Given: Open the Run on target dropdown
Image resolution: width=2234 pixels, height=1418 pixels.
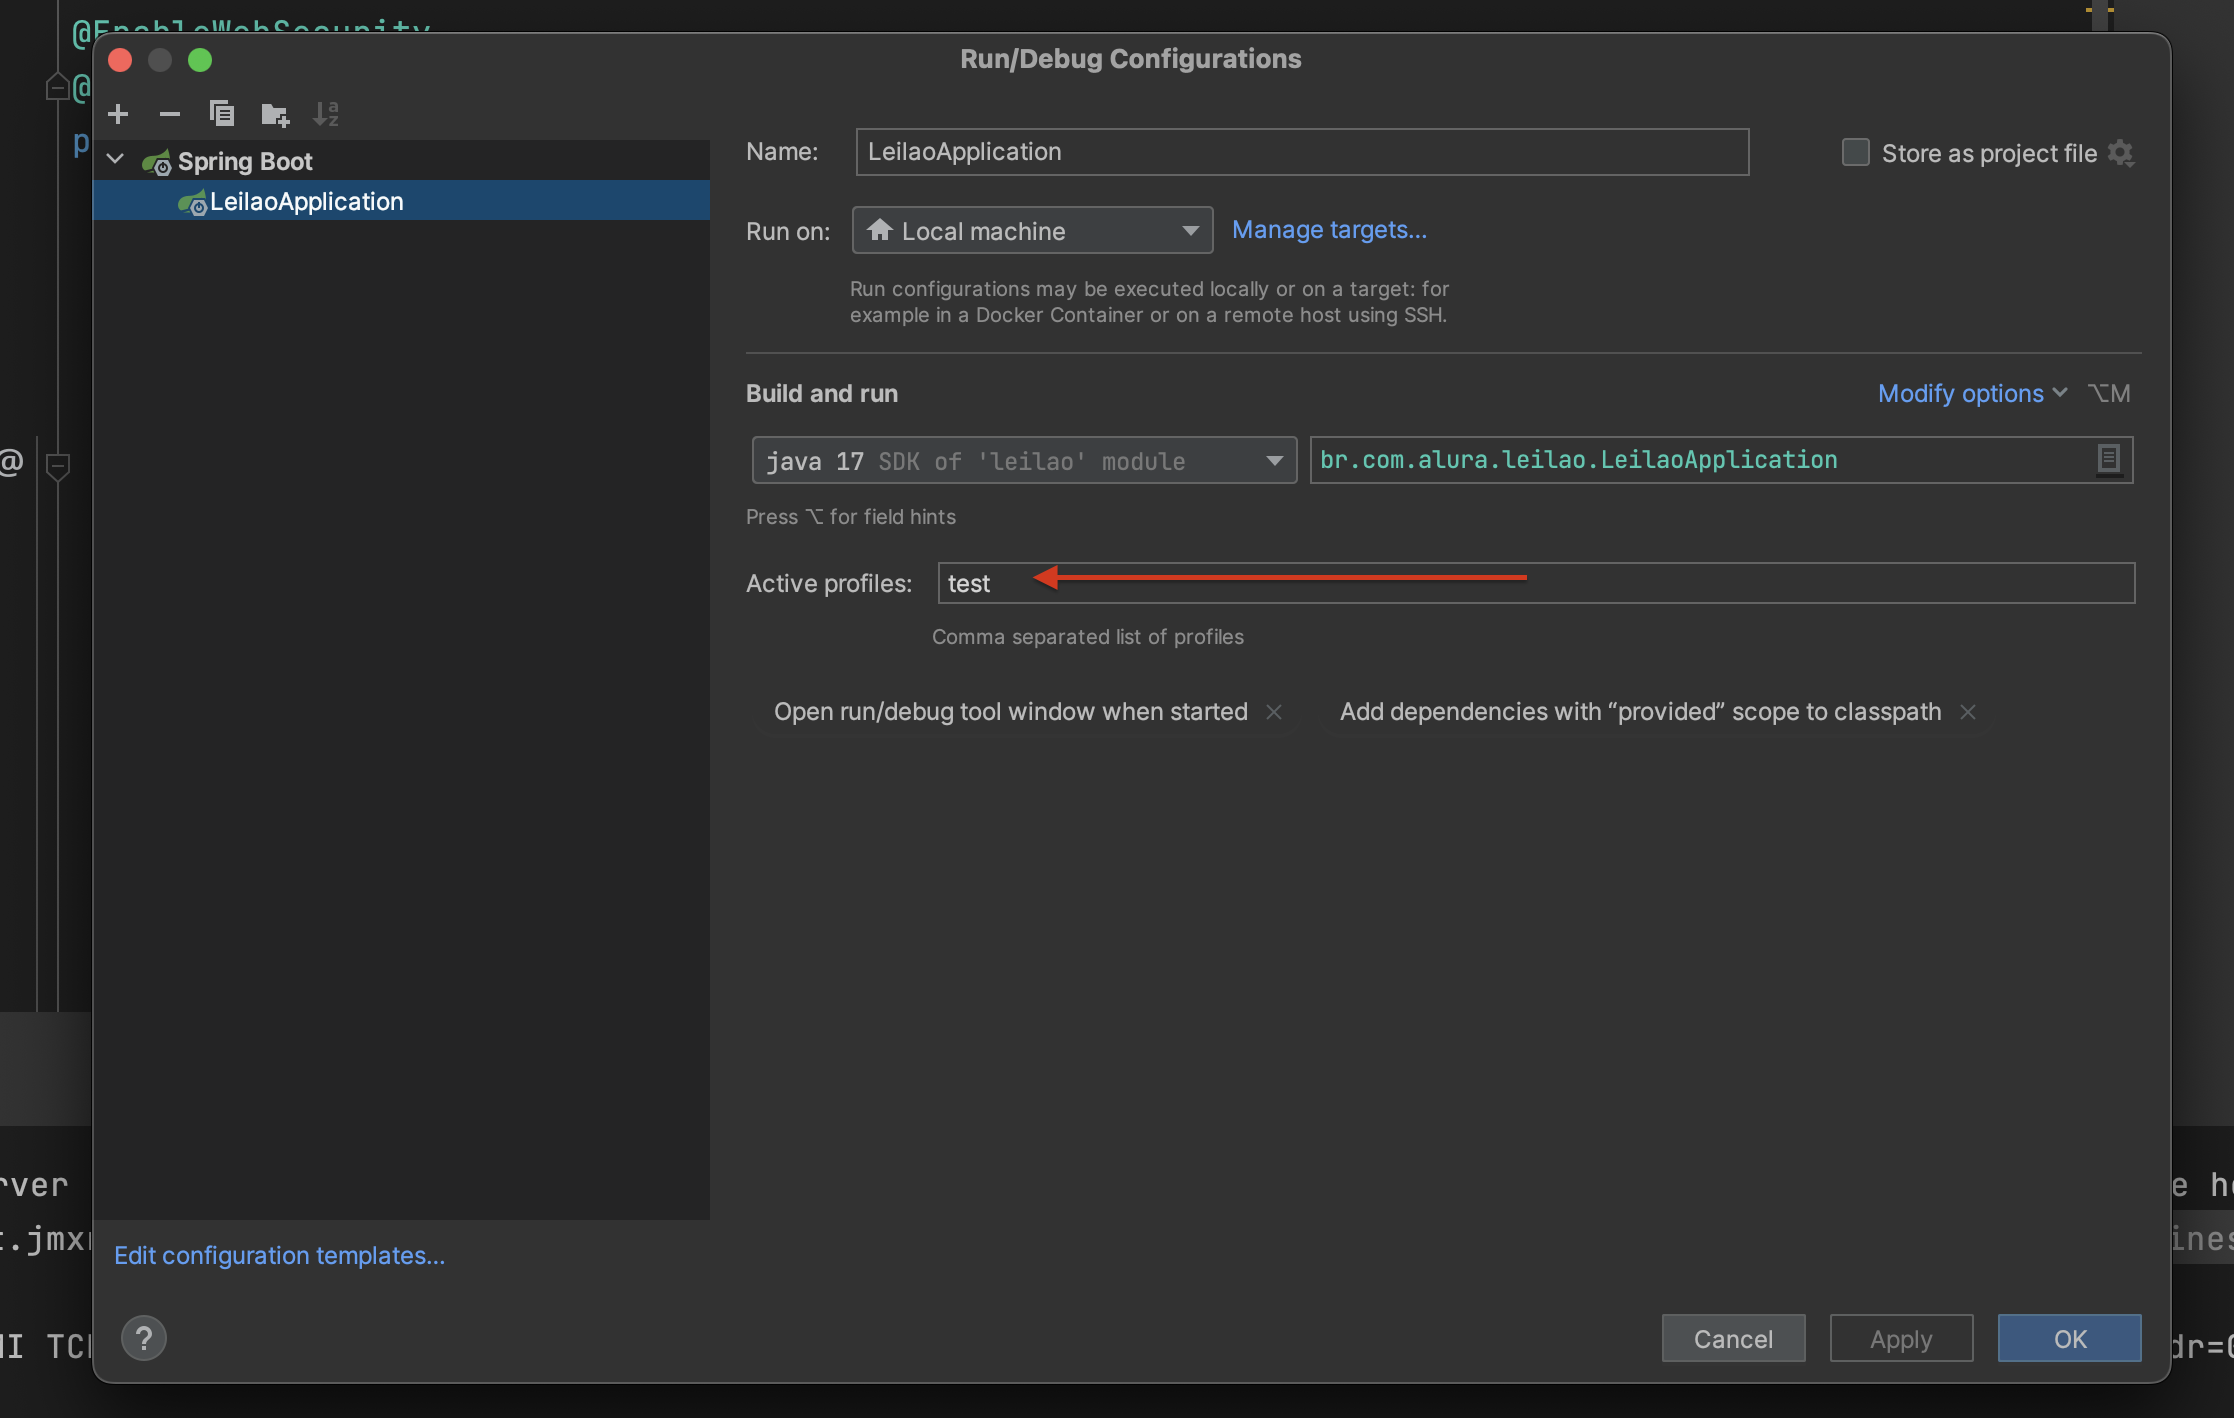Looking at the screenshot, I should pos(1188,230).
